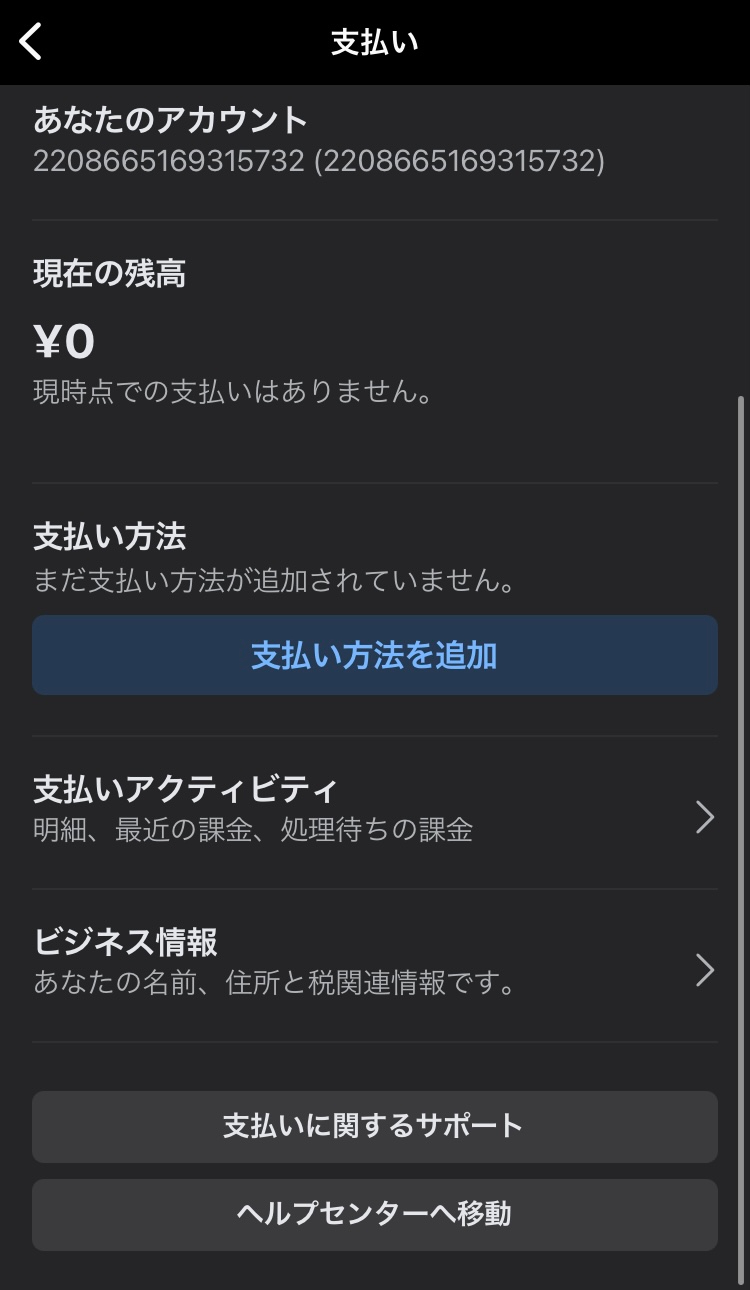Click 支払い方法を追加 button

coord(374,655)
